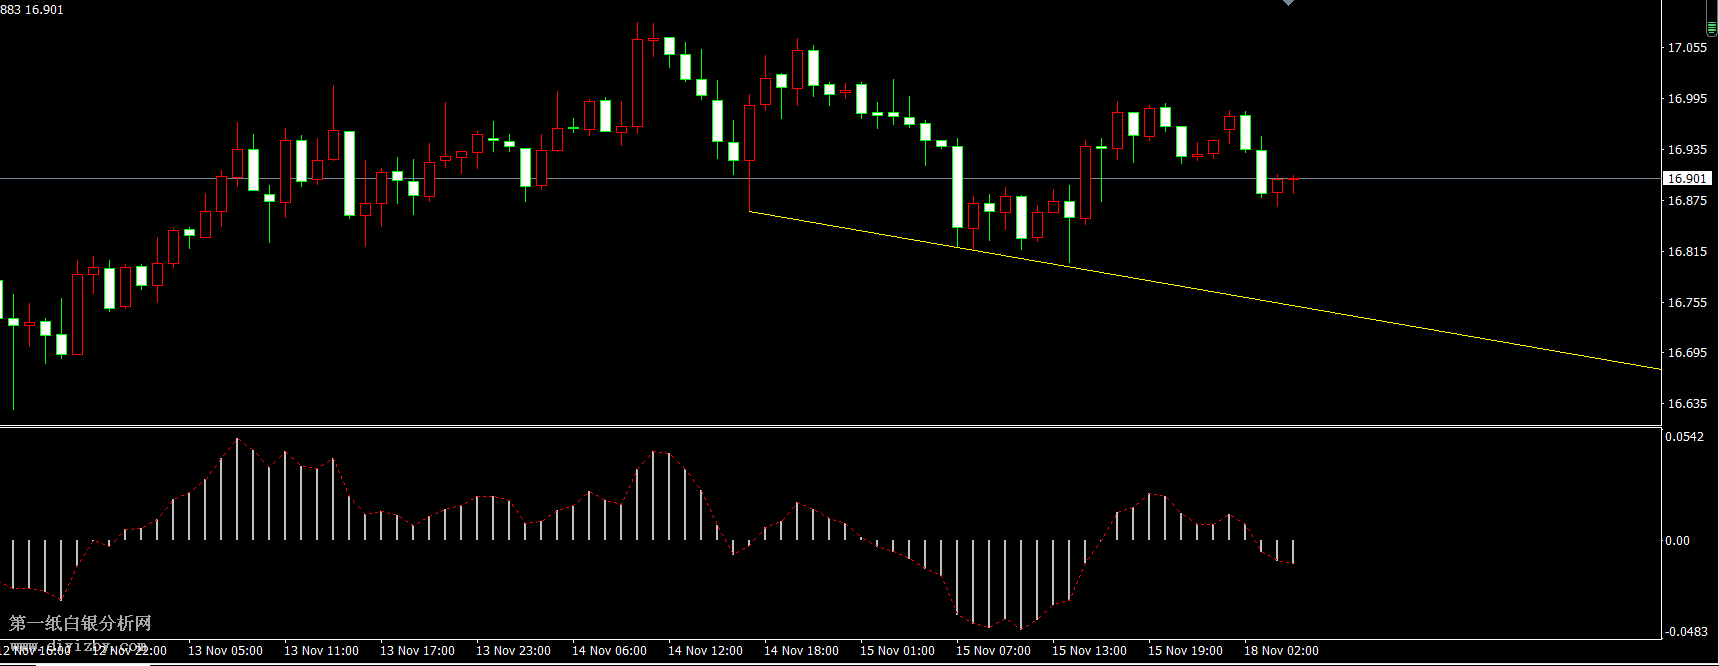Click the 13 Nov 23:00 time label

(x=513, y=651)
